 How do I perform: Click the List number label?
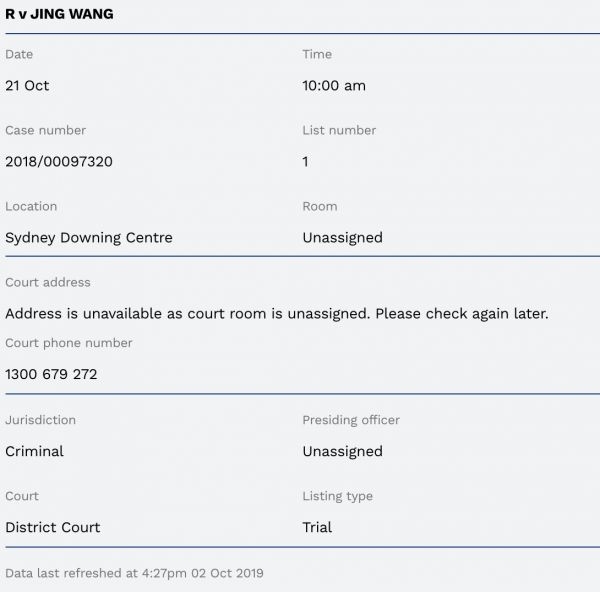(x=339, y=130)
